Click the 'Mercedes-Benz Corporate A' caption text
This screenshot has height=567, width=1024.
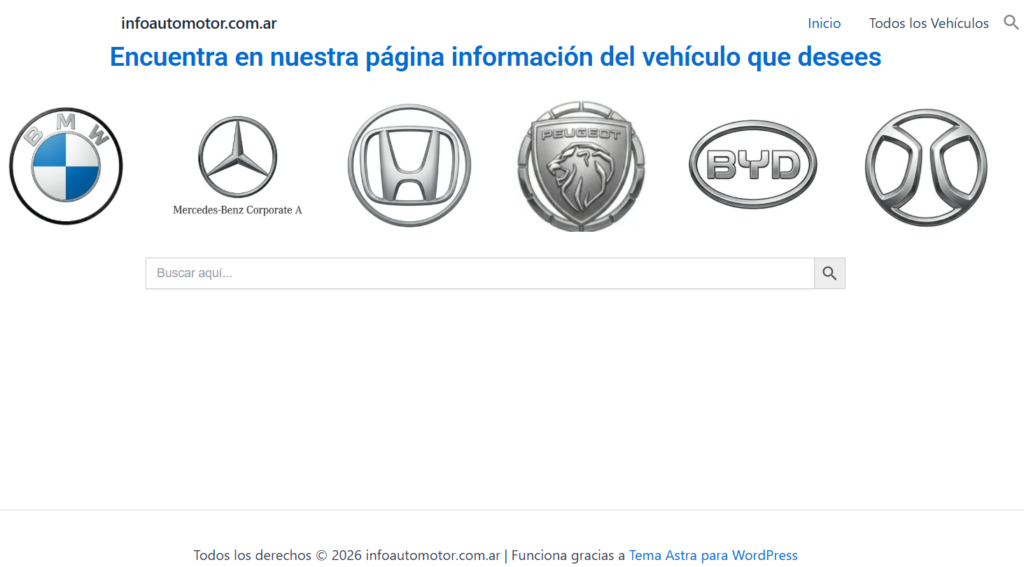tap(237, 210)
